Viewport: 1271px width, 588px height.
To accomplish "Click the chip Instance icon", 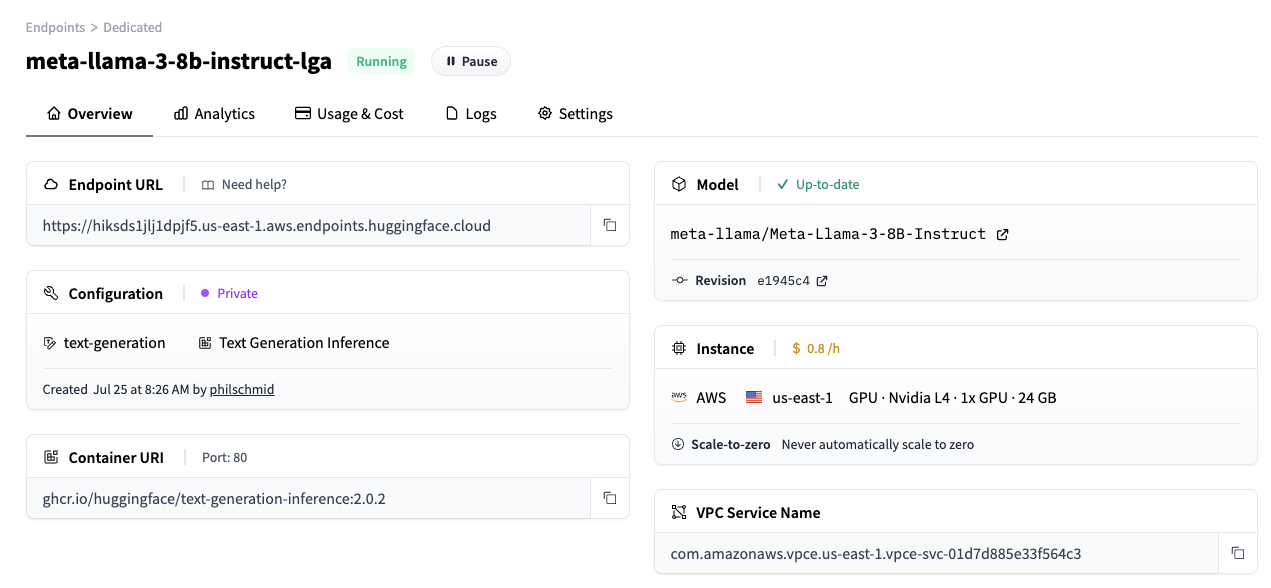I will pos(679,349).
